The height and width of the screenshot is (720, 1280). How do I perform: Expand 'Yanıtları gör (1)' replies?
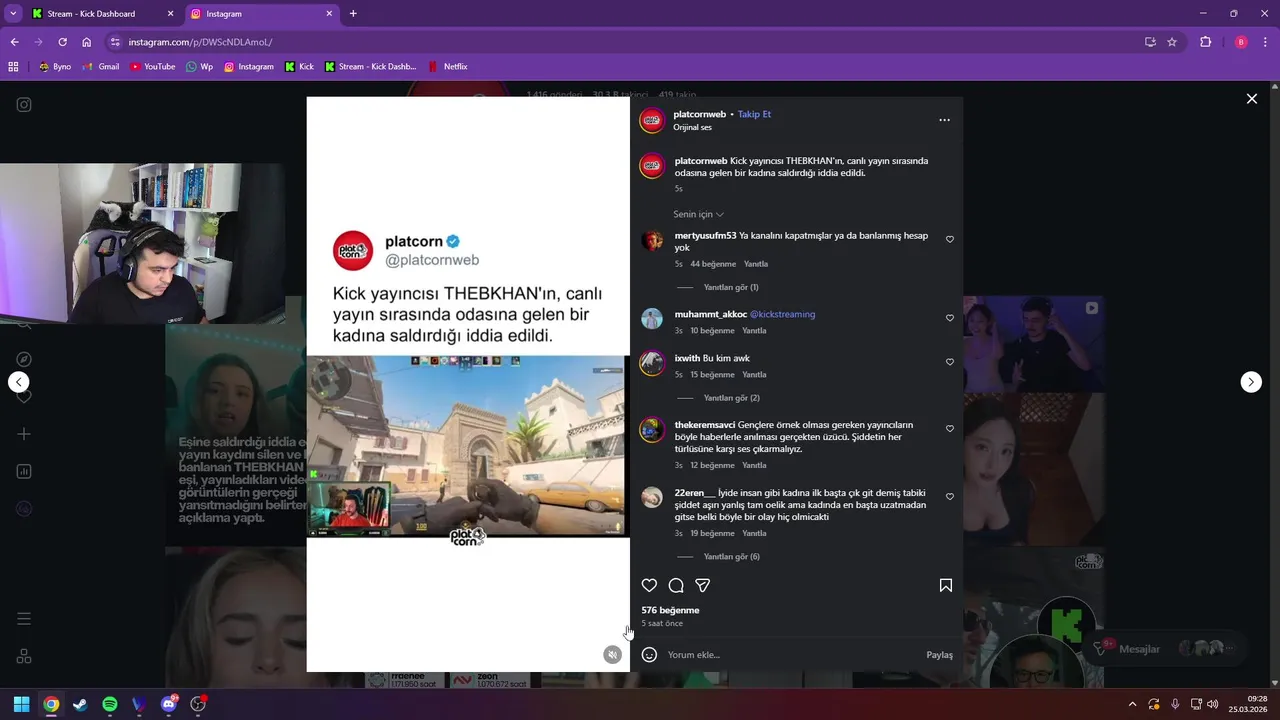coord(731,287)
